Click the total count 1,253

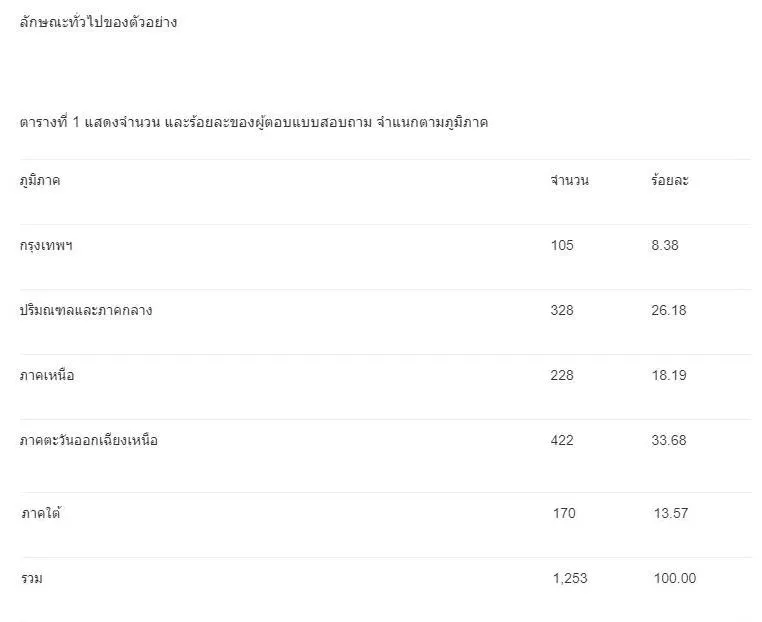(570, 579)
